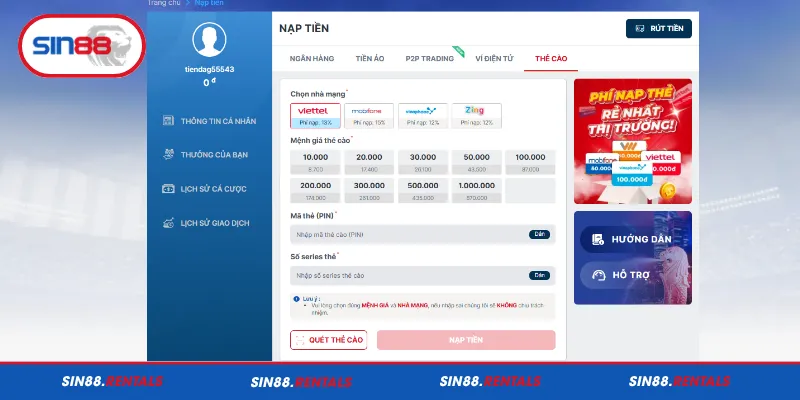Click the Nạp tiền breadcrumb link

209,3
